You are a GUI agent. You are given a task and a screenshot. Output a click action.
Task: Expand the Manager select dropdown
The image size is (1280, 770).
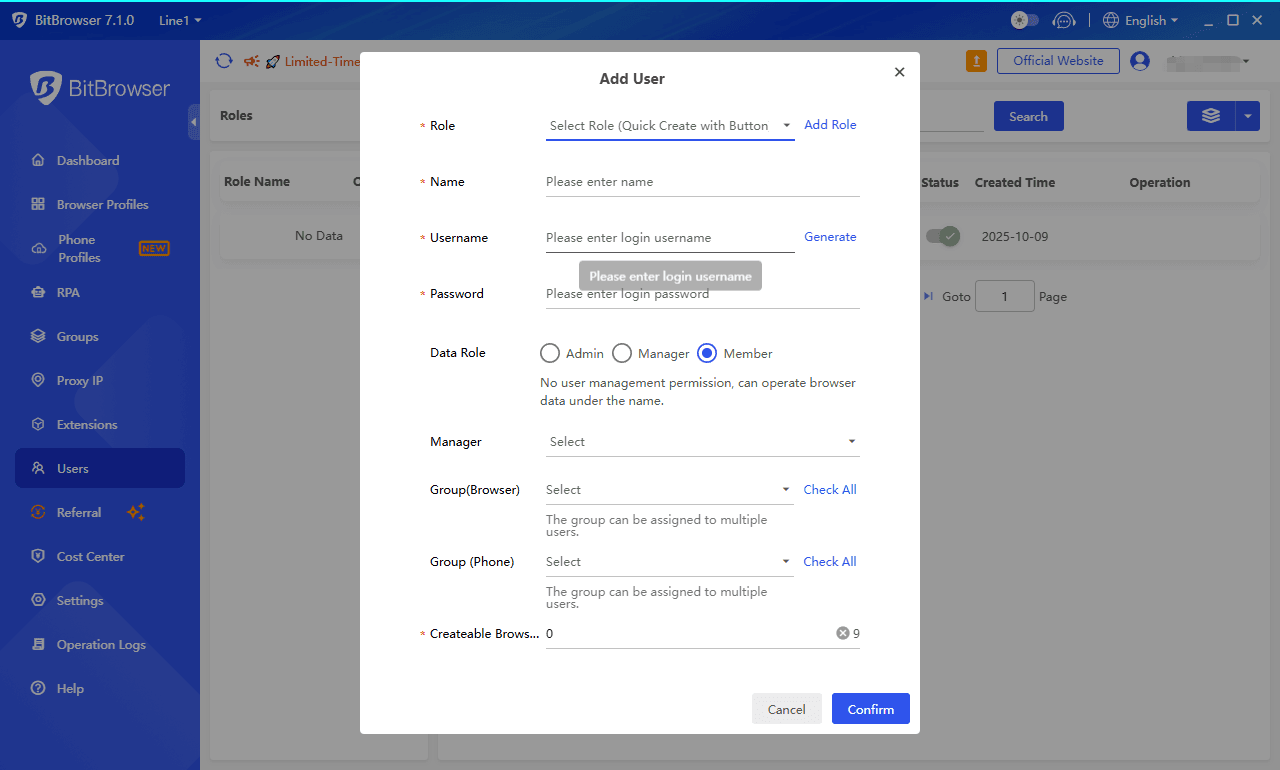702,441
